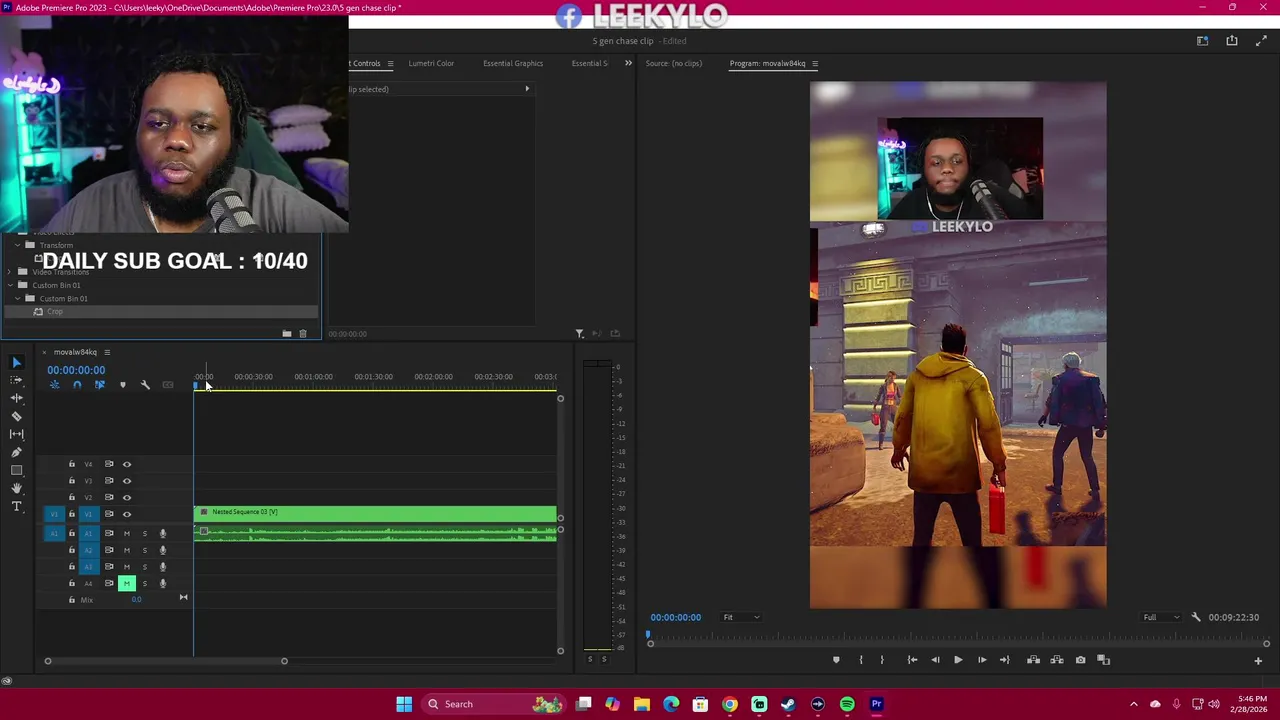Click the filter icon in Effect Controls
The height and width of the screenshot is (720, 1280).
click(579, 333)
